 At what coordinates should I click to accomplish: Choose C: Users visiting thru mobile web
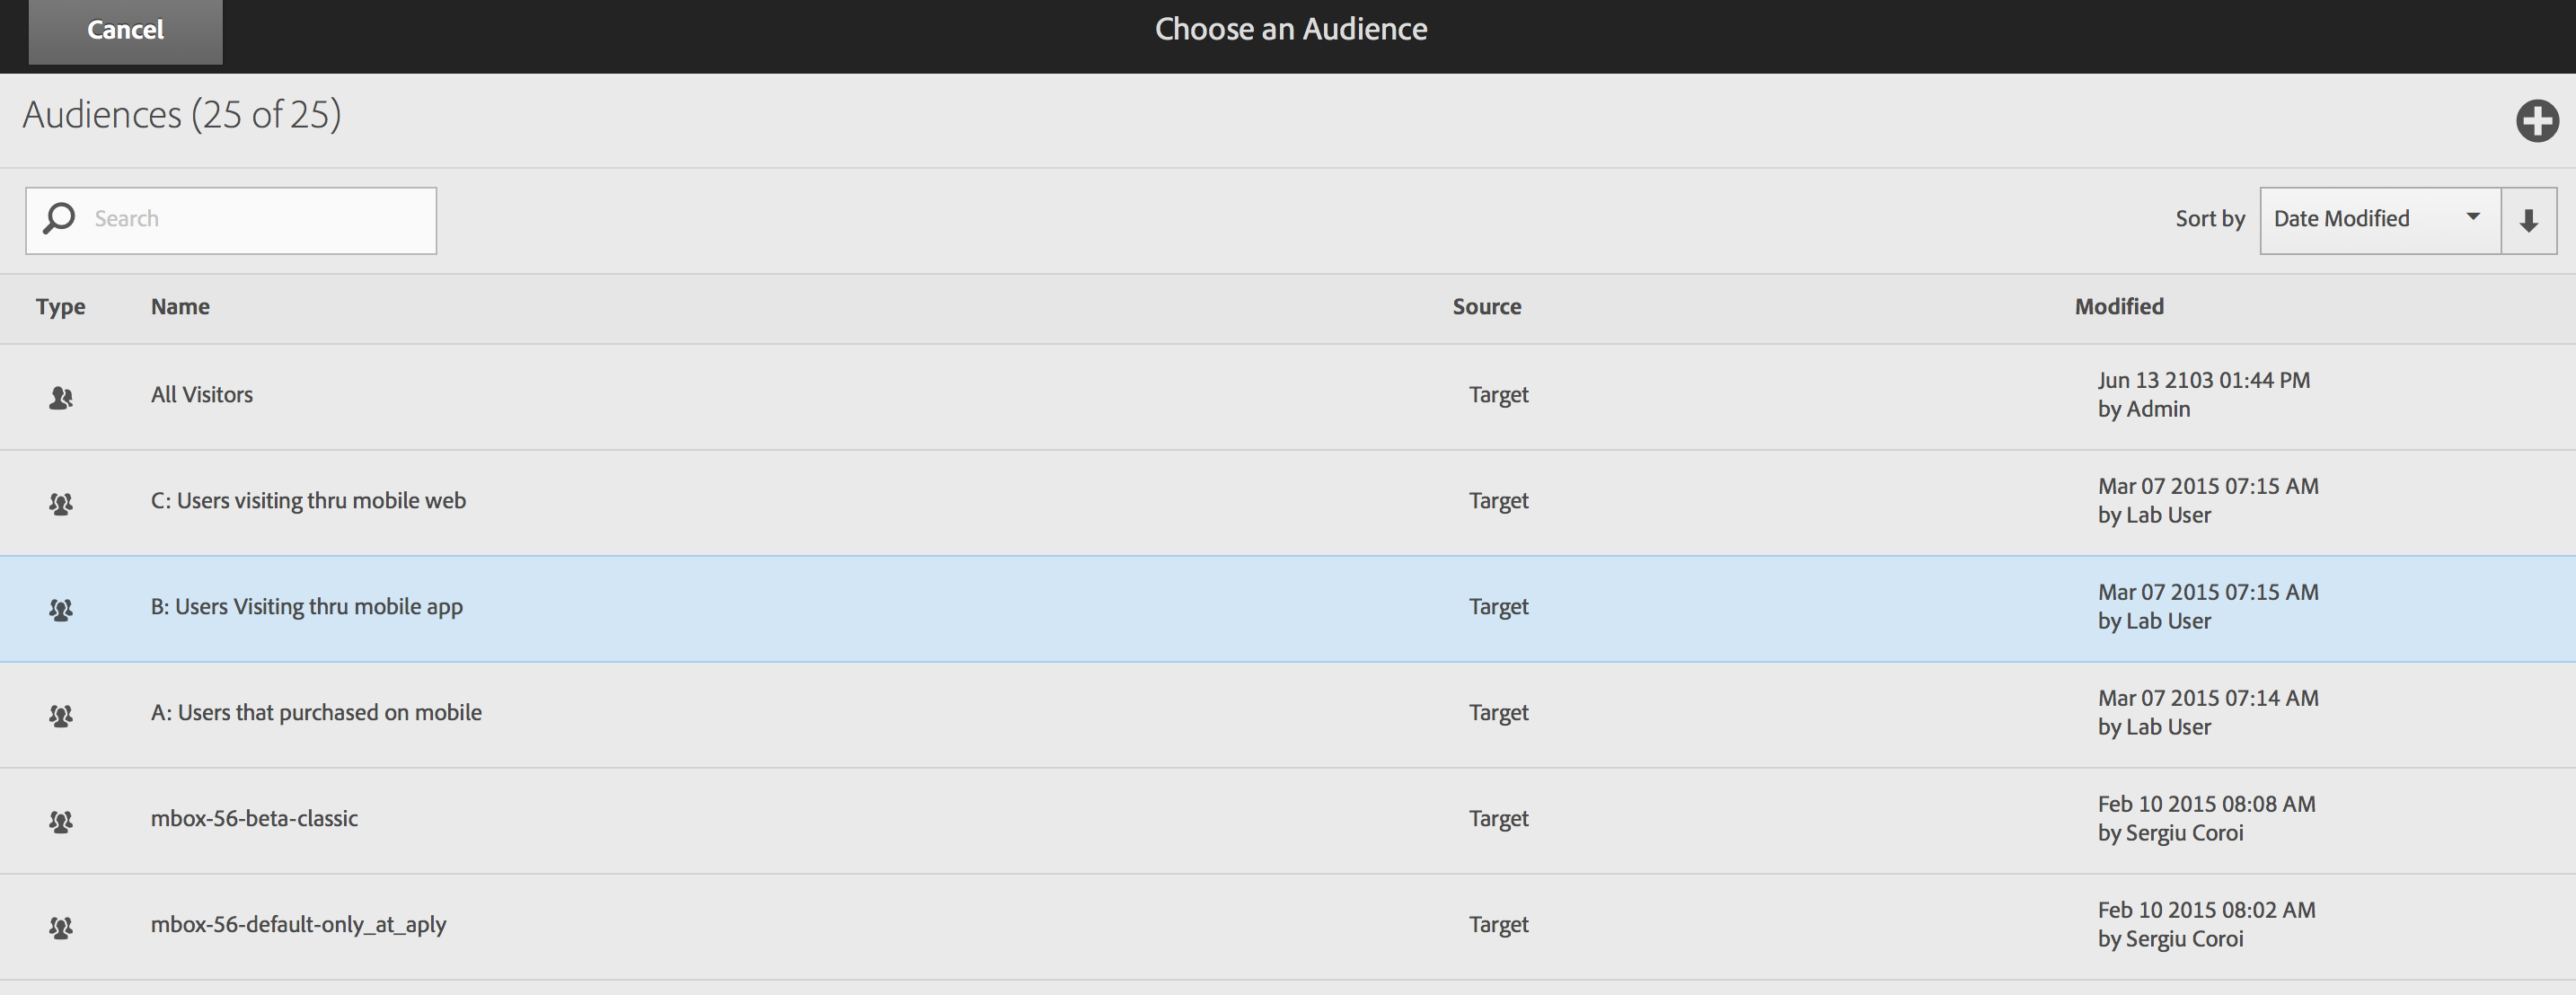coord(308,501)
